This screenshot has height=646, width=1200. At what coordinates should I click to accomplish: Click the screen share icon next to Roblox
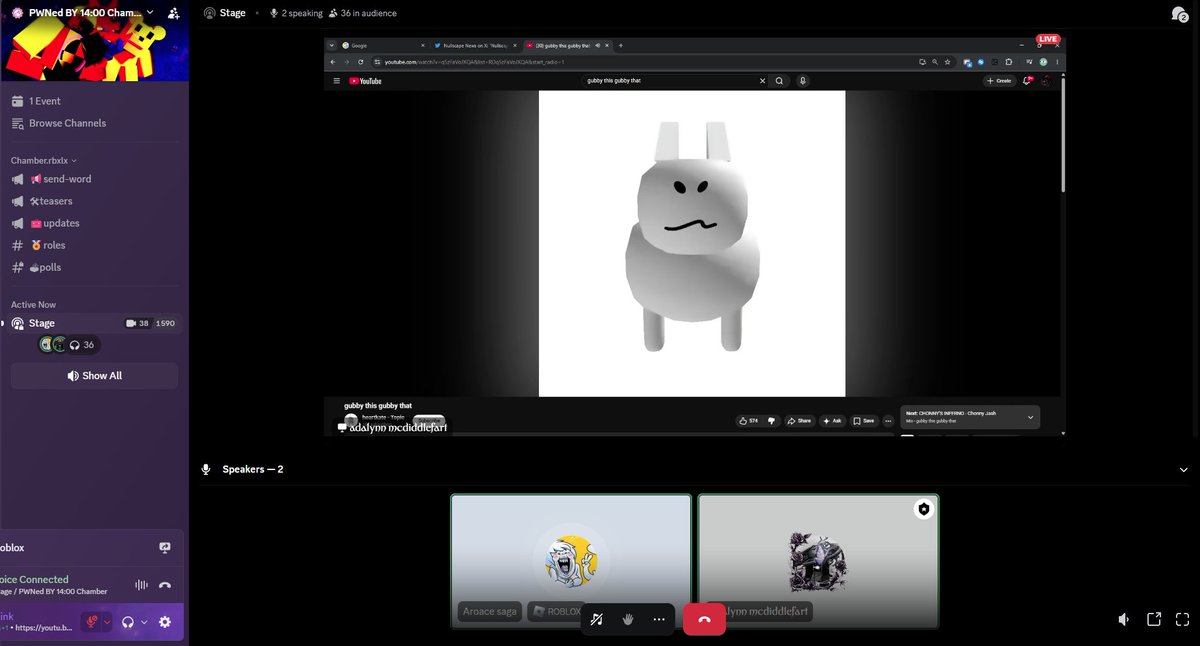point(164,548)
